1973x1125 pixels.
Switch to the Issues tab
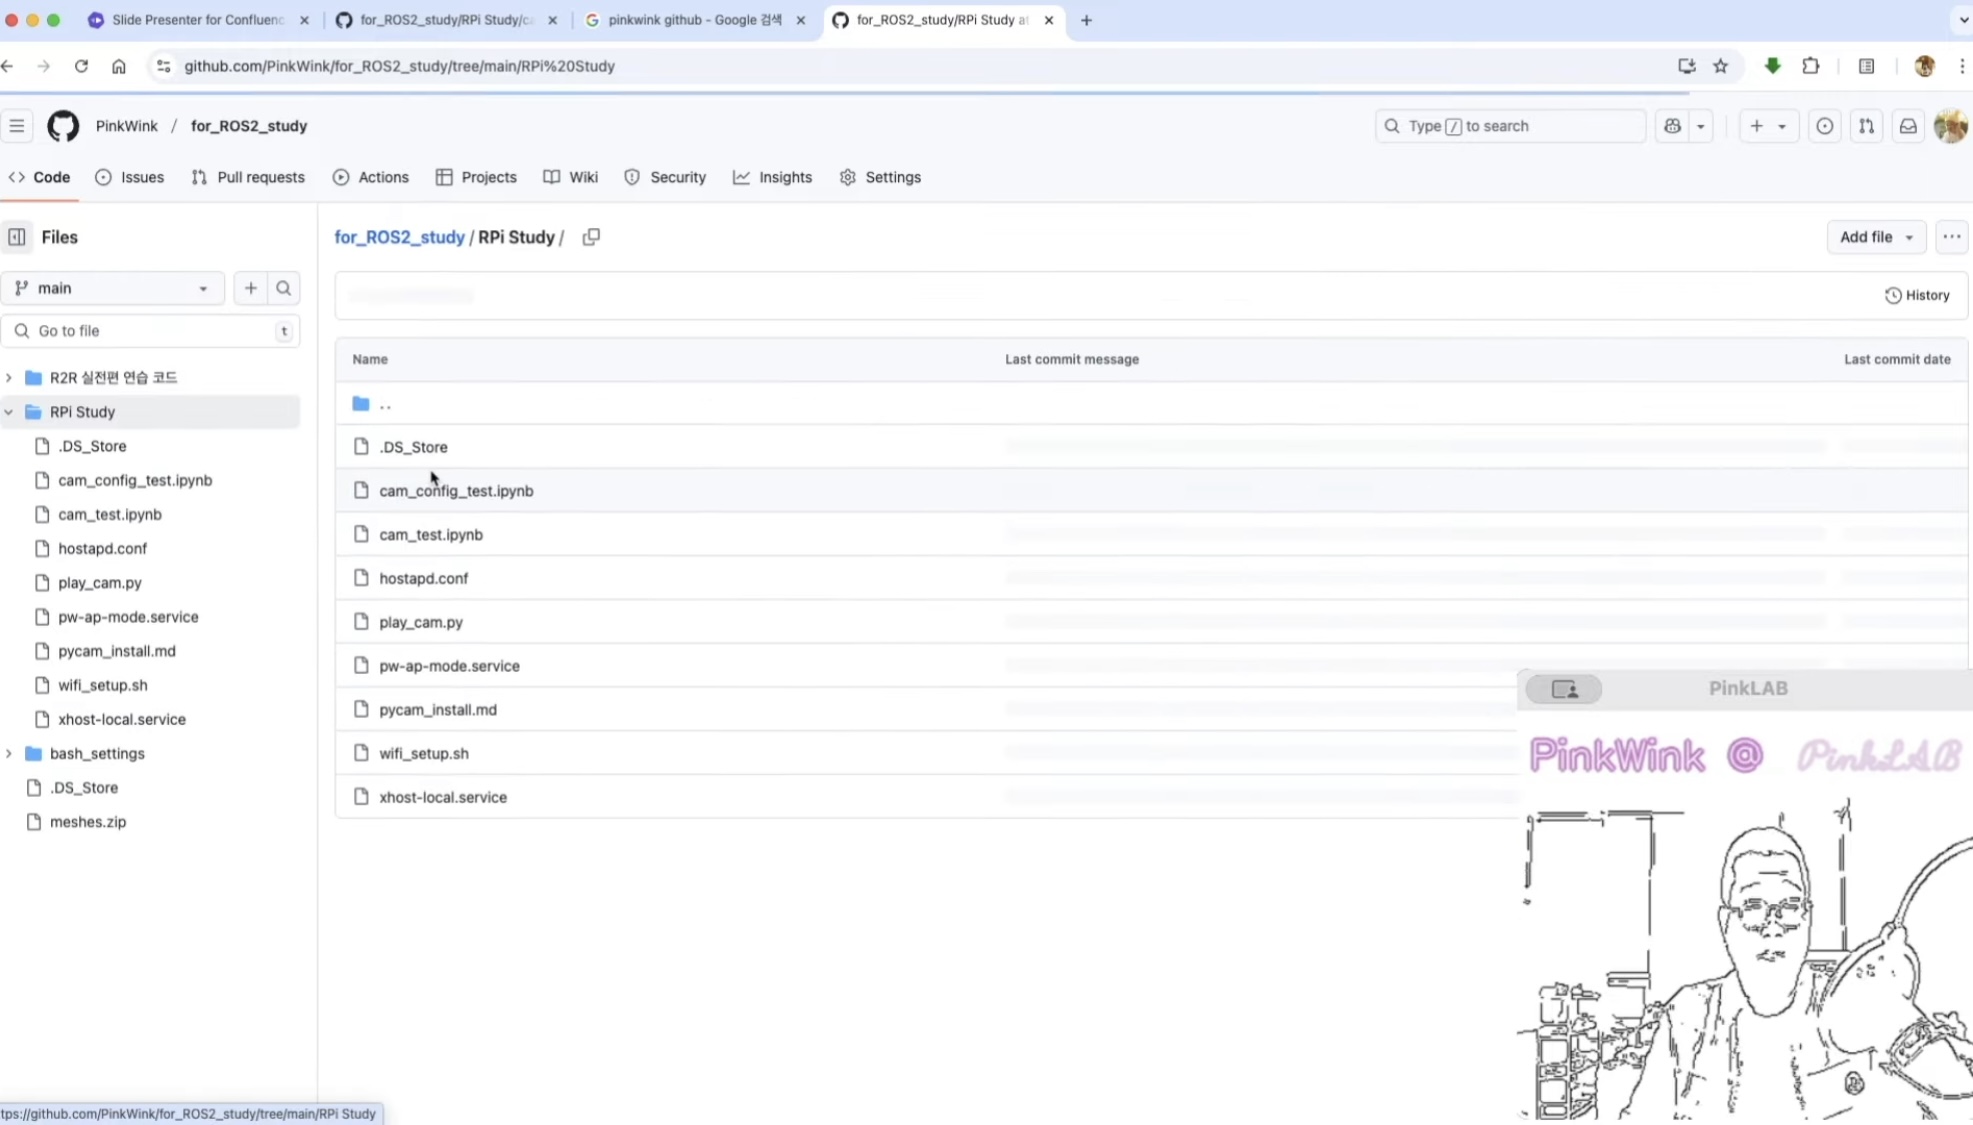(x=130, y=177)
